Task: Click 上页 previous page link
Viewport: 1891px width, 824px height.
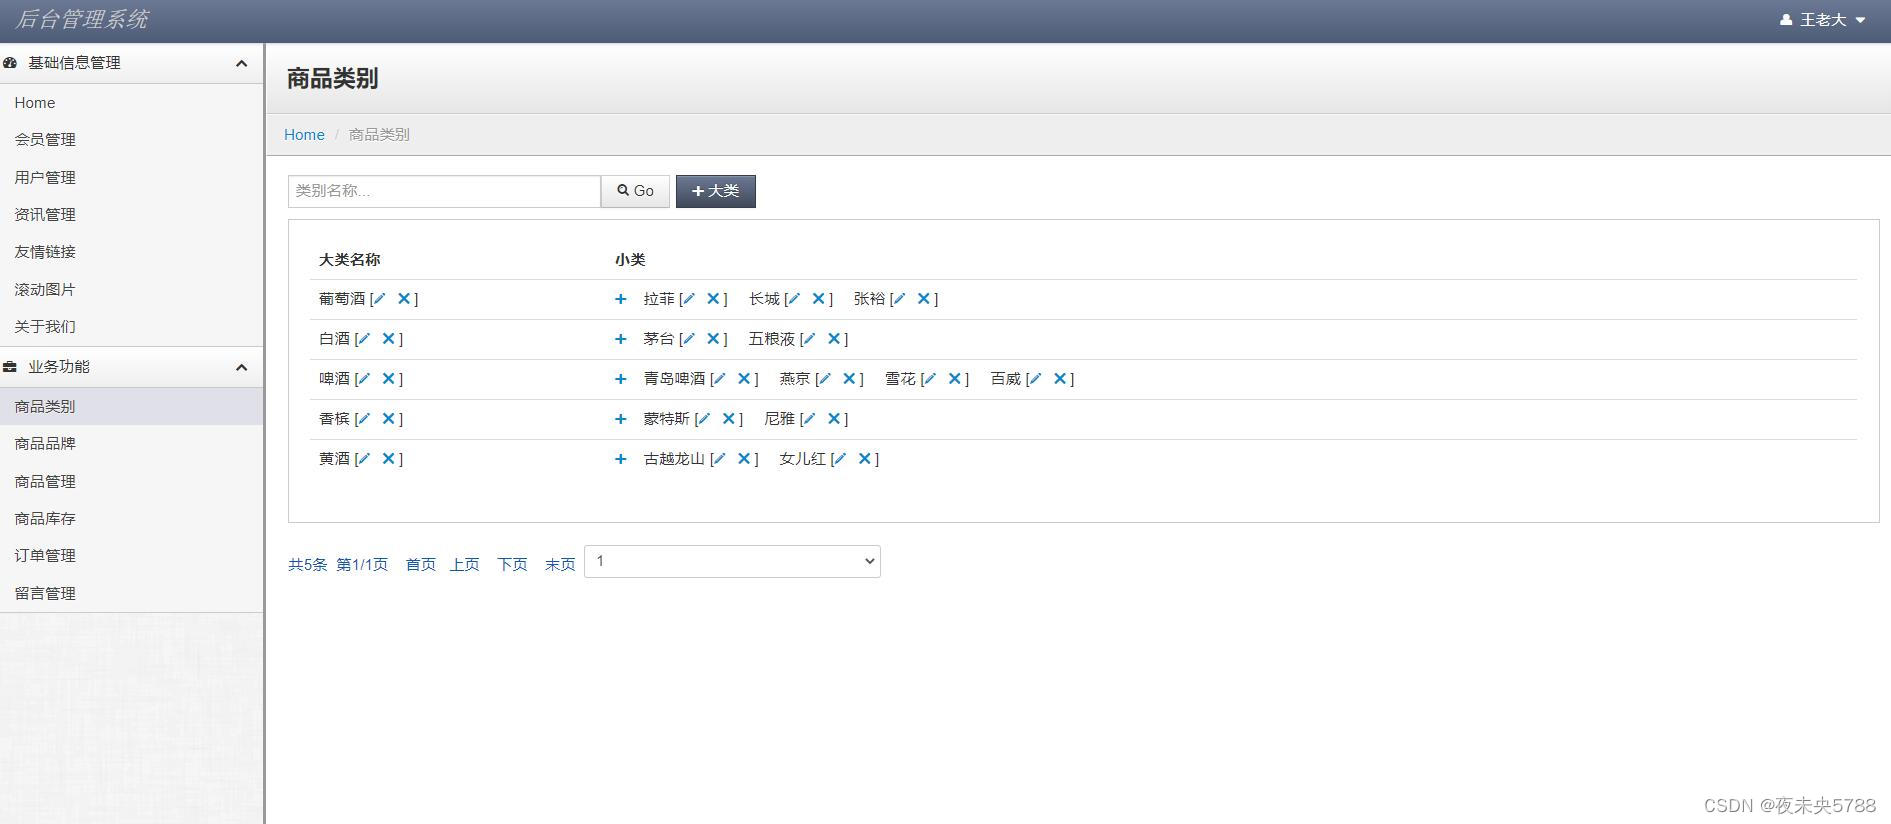Action: pos(464,565)
